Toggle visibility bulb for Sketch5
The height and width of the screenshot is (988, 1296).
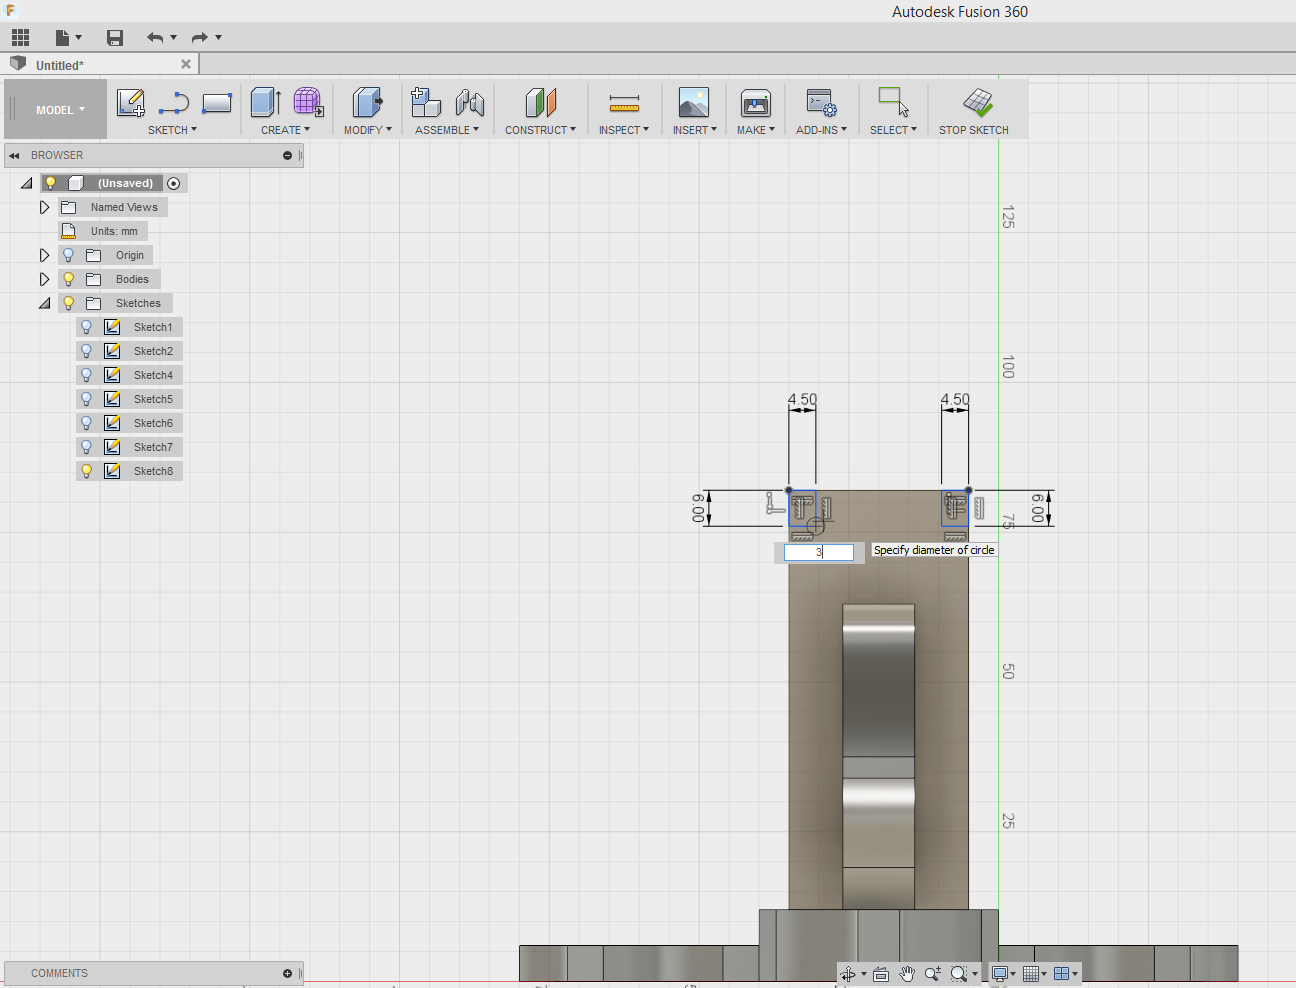pyautogui.click(x=87, y=399)
